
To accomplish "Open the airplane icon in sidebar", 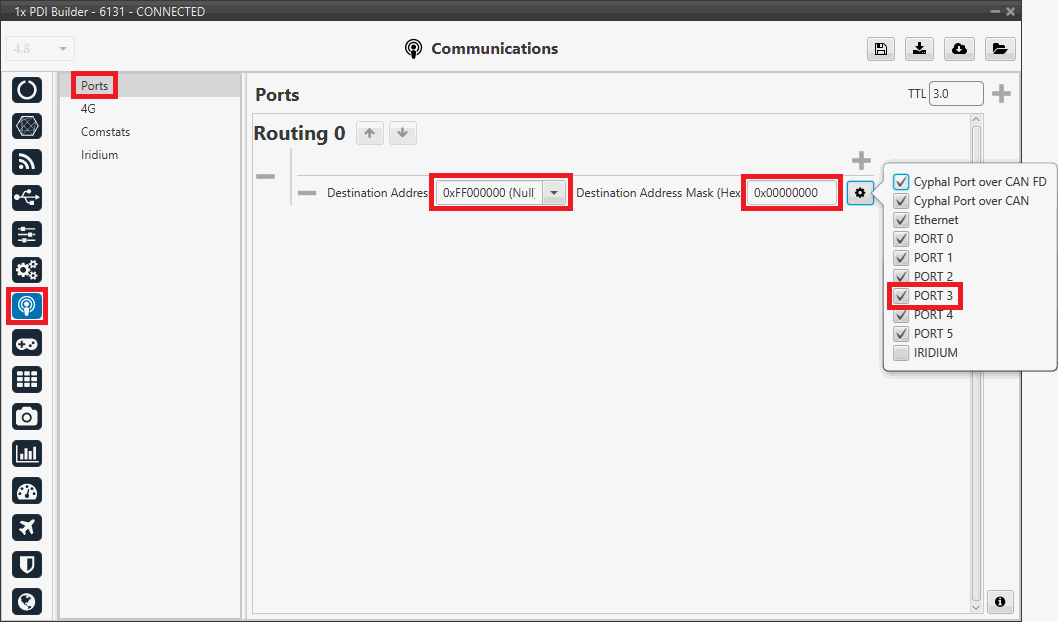I will 27,527.
